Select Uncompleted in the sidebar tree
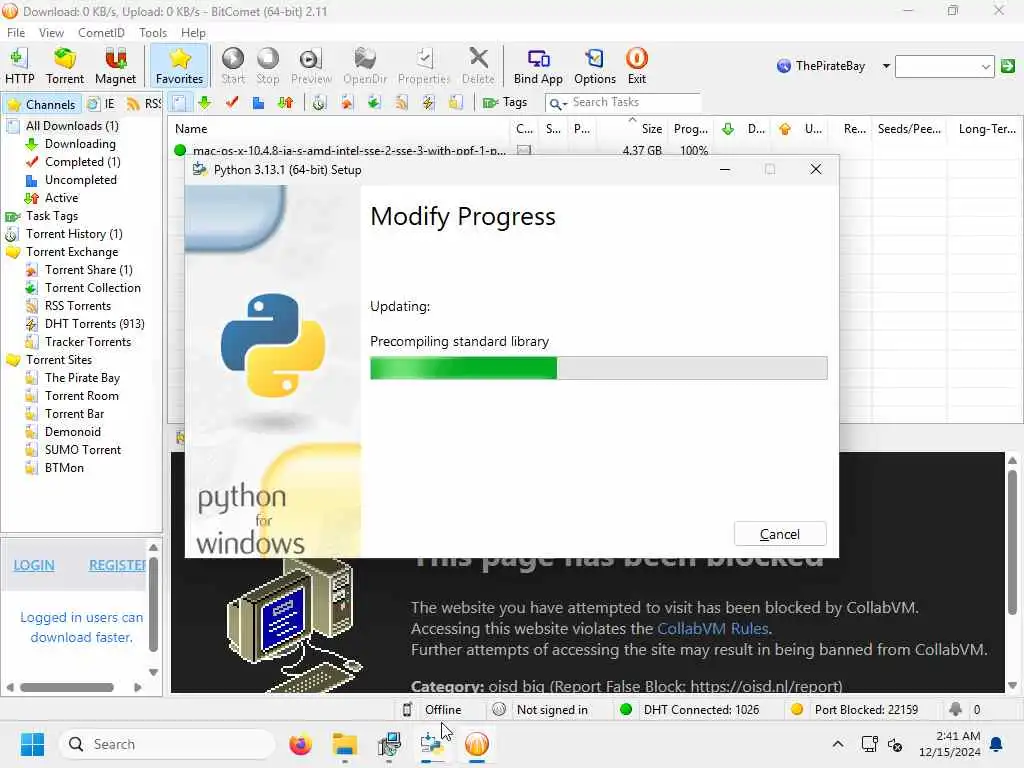Viewport: 1024px width, 768px height. [80, 180]
